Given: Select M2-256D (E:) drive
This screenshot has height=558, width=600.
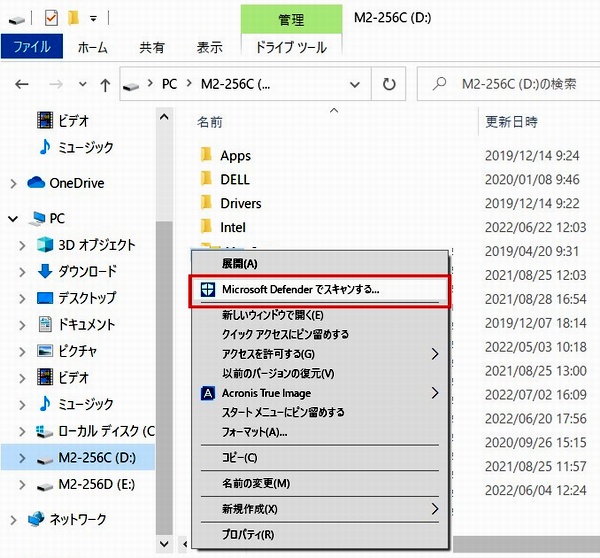Looking at the screenshot, I should 86,484.
